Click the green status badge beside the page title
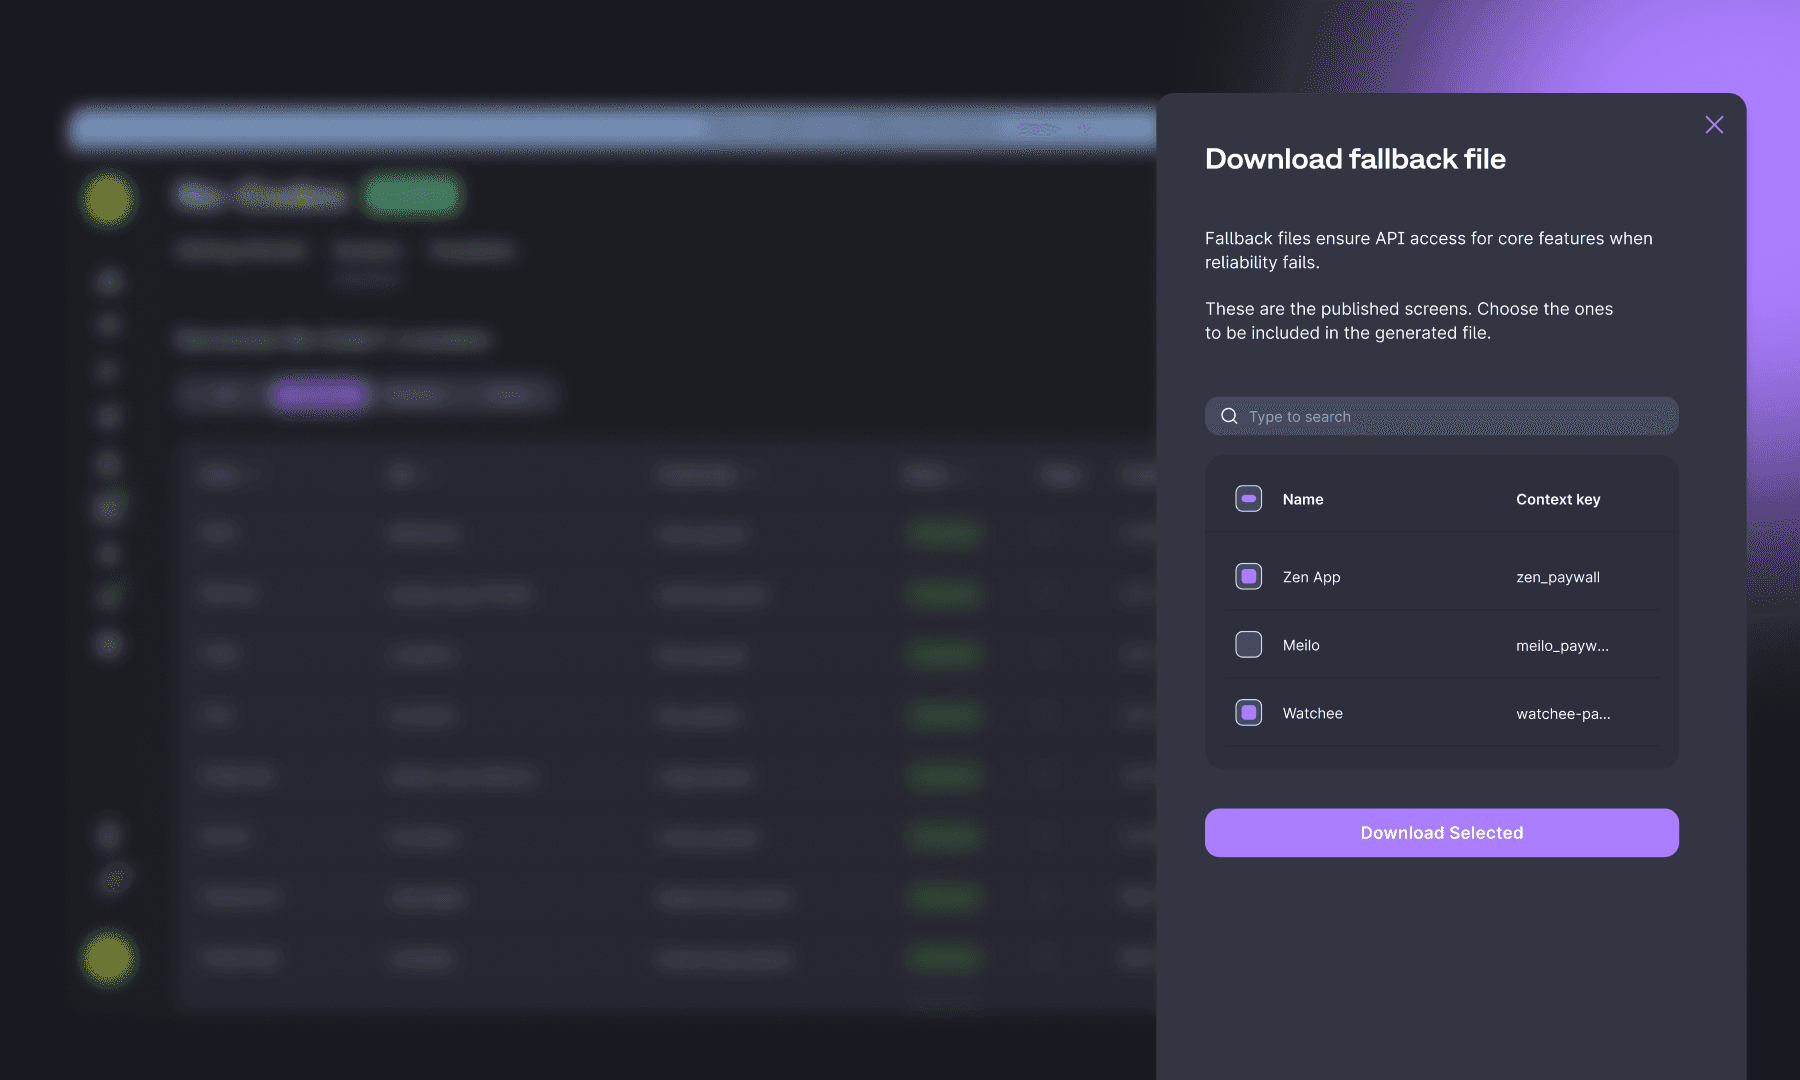This screenshot has height=1080, width=1800. tap(412, 194)
